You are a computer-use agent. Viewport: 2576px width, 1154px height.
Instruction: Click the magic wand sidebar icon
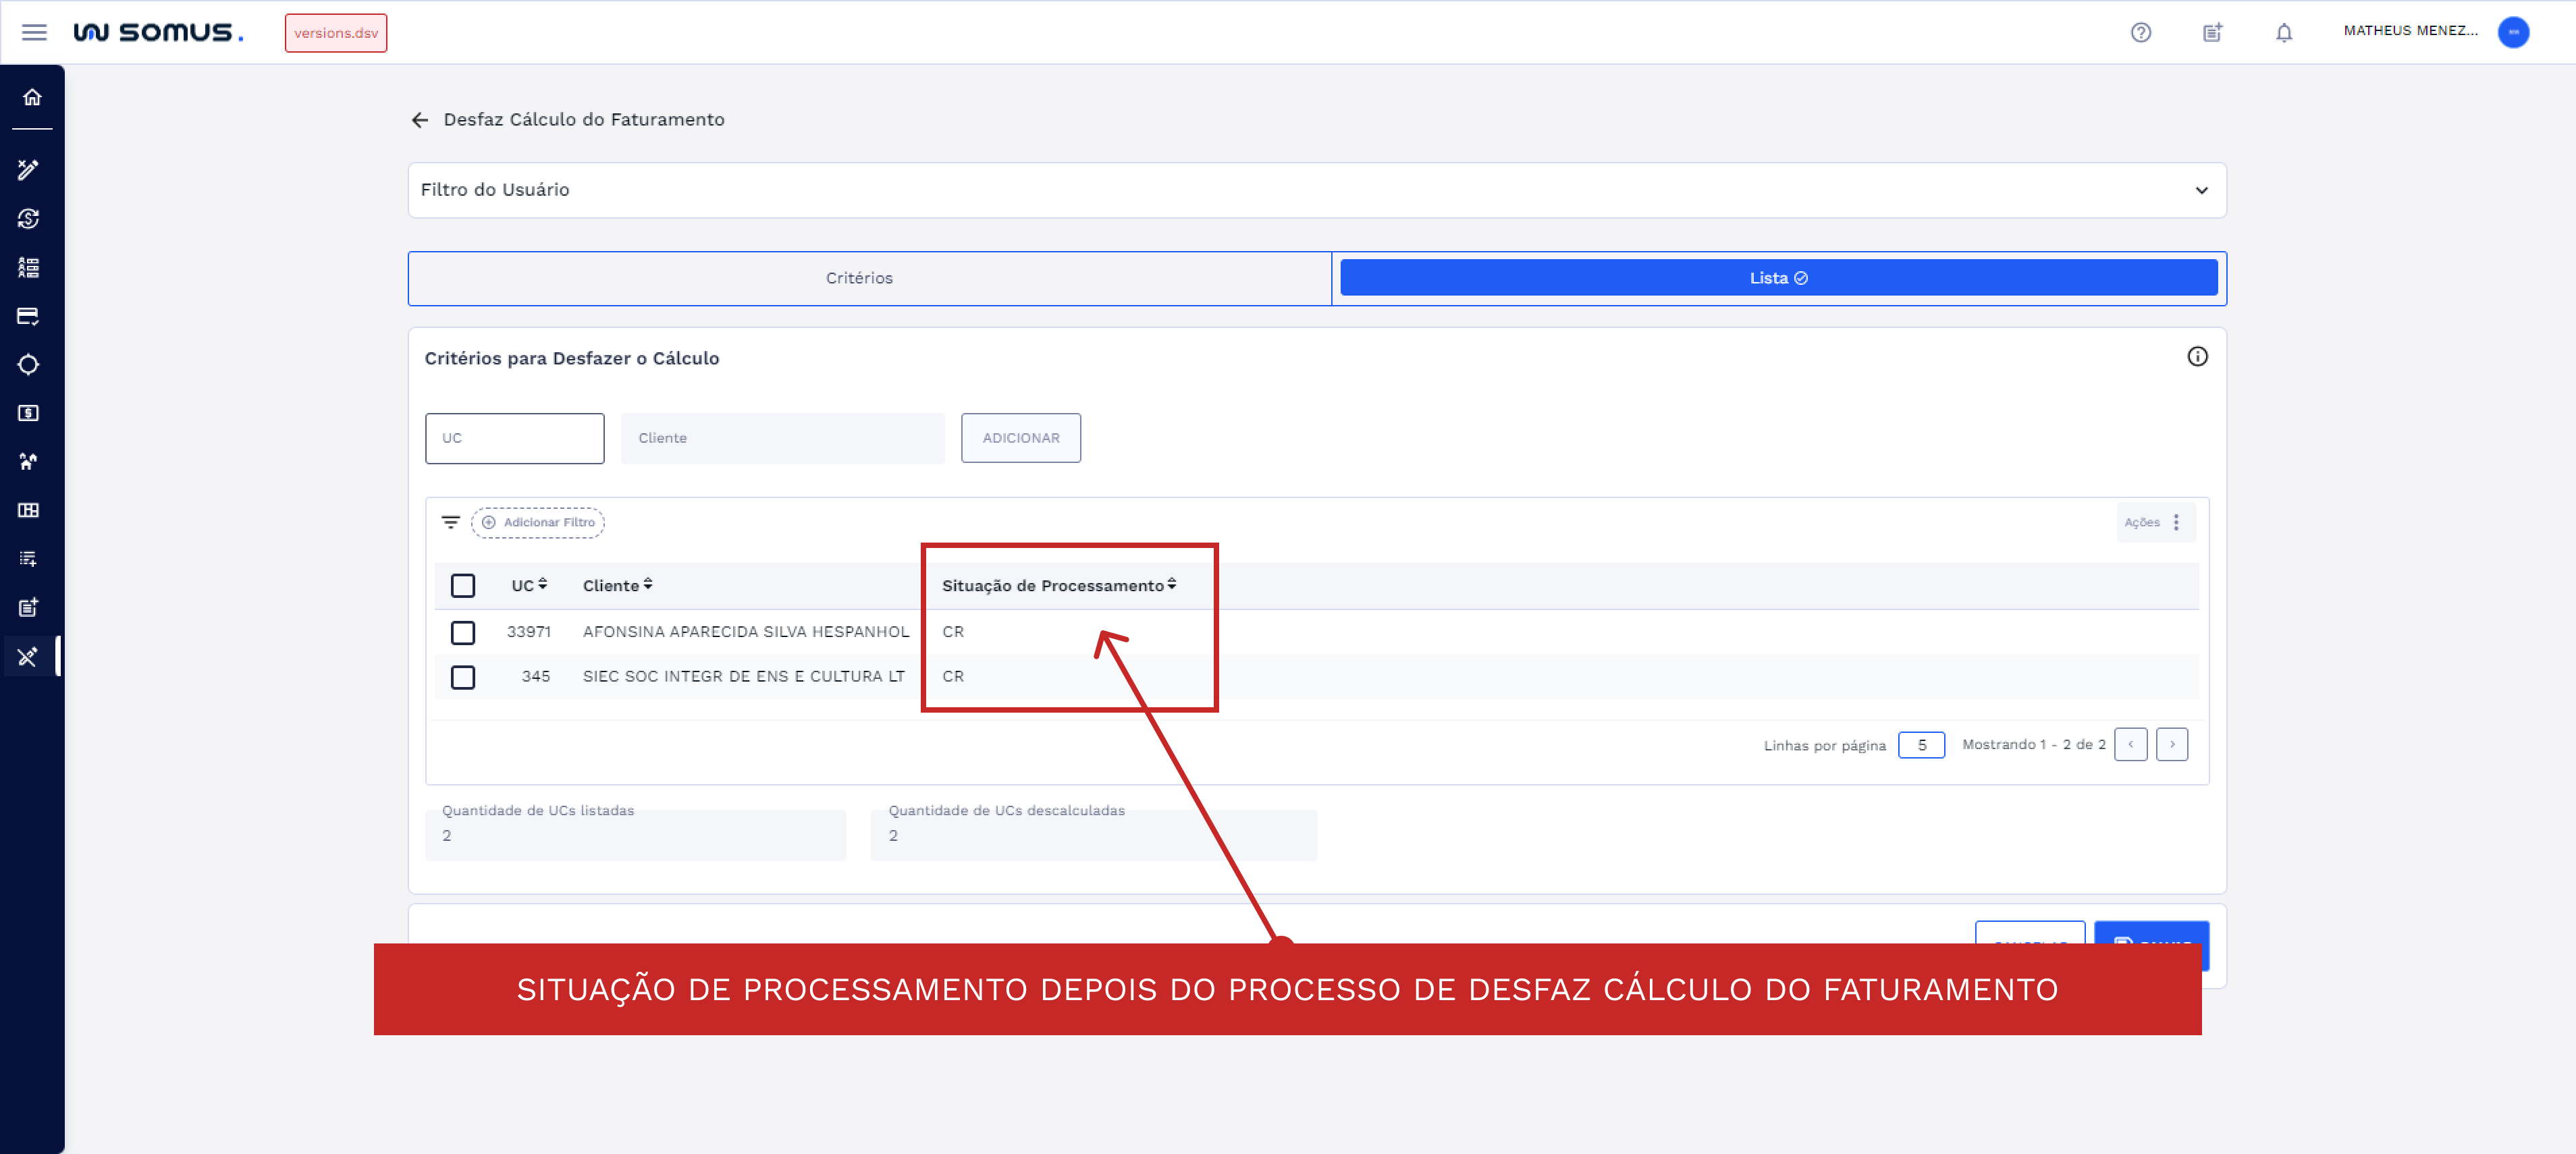28,169
